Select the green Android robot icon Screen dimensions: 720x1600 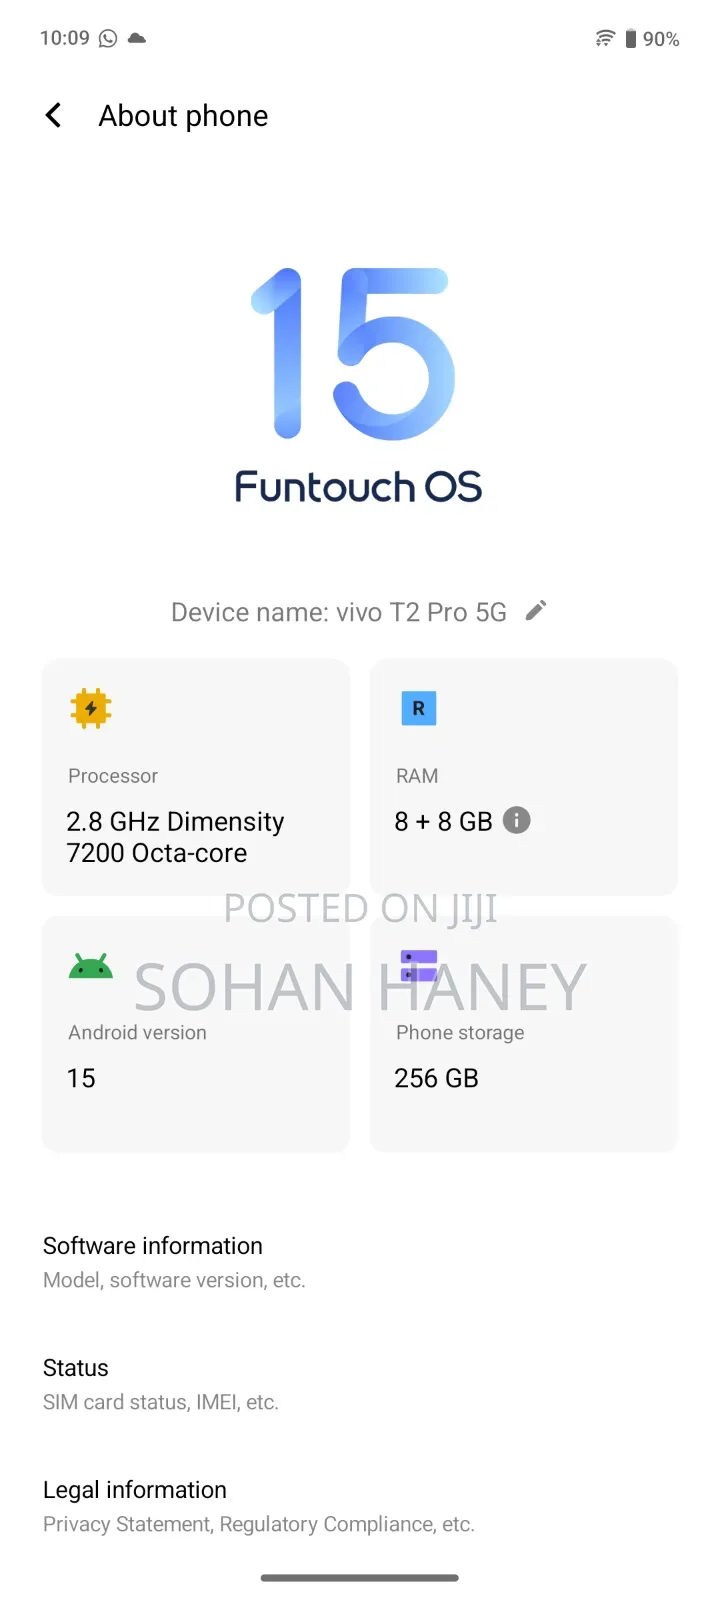tap(90, 965)
